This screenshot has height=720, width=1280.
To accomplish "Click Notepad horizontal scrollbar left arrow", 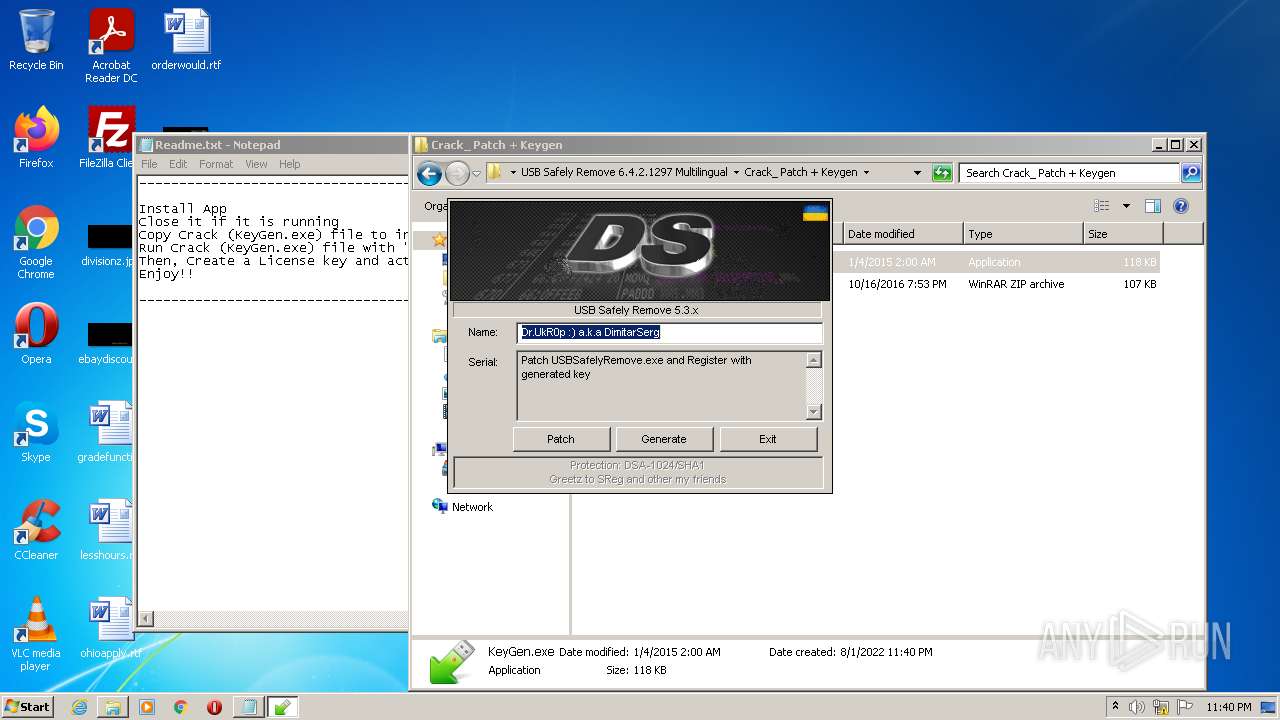I will (146, 619).
